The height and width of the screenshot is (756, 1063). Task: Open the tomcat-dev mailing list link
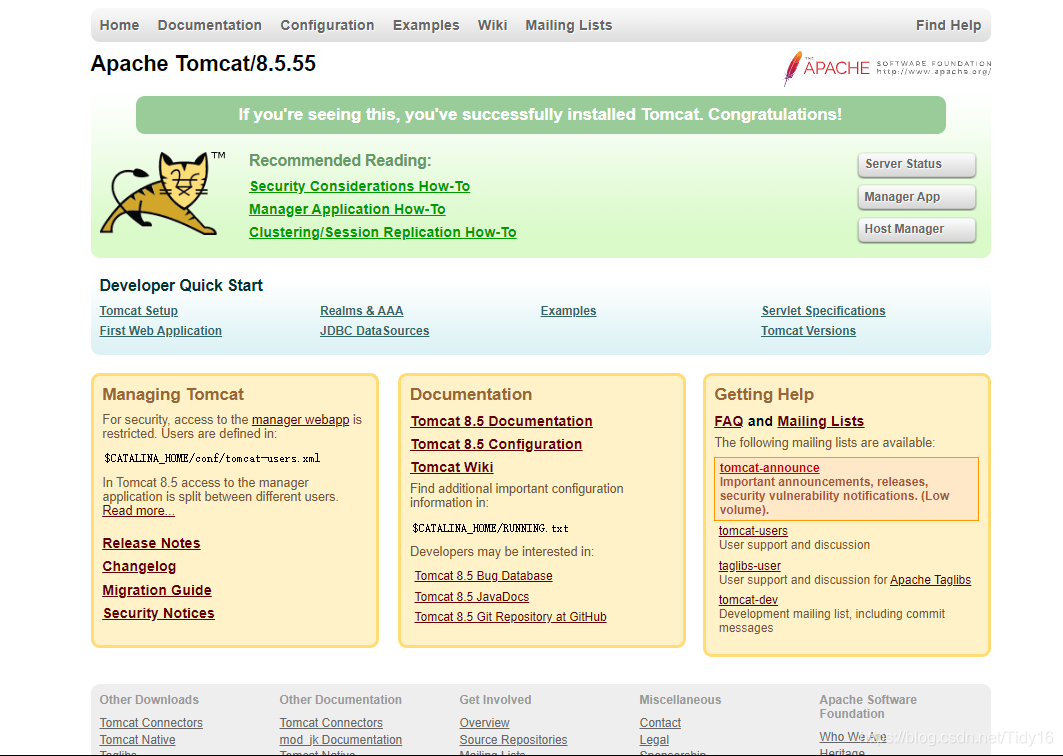[748, 600]
